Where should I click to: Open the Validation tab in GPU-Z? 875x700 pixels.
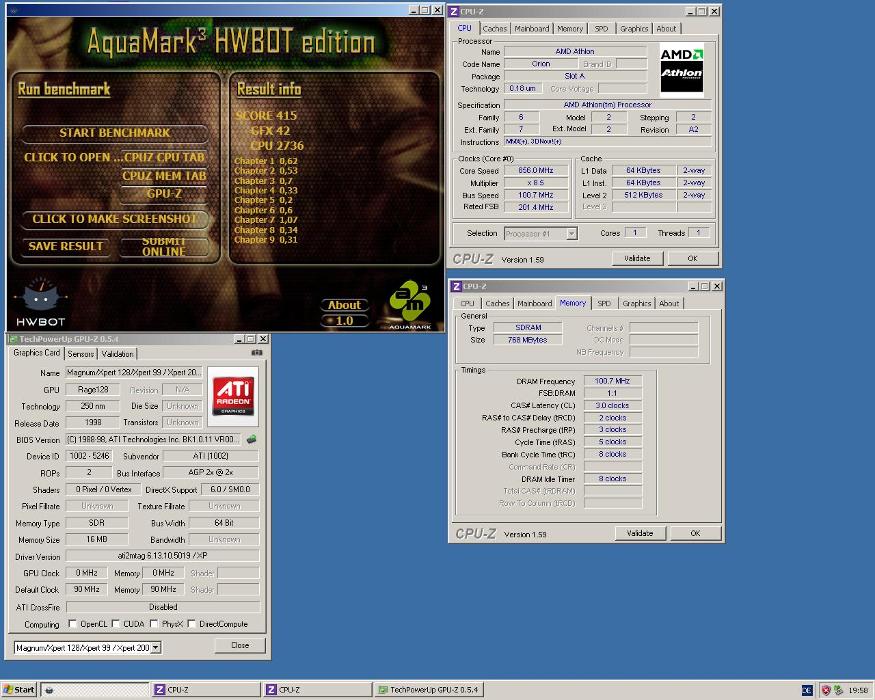(x=117, y=354)
